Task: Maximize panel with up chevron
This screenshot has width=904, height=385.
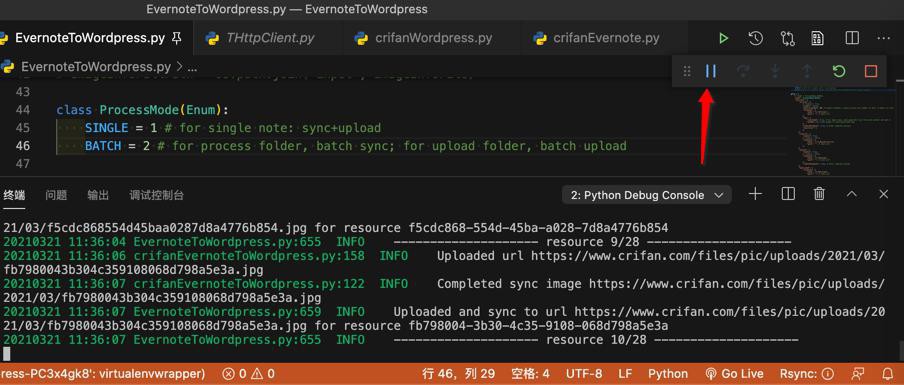Action: point(852,195)
